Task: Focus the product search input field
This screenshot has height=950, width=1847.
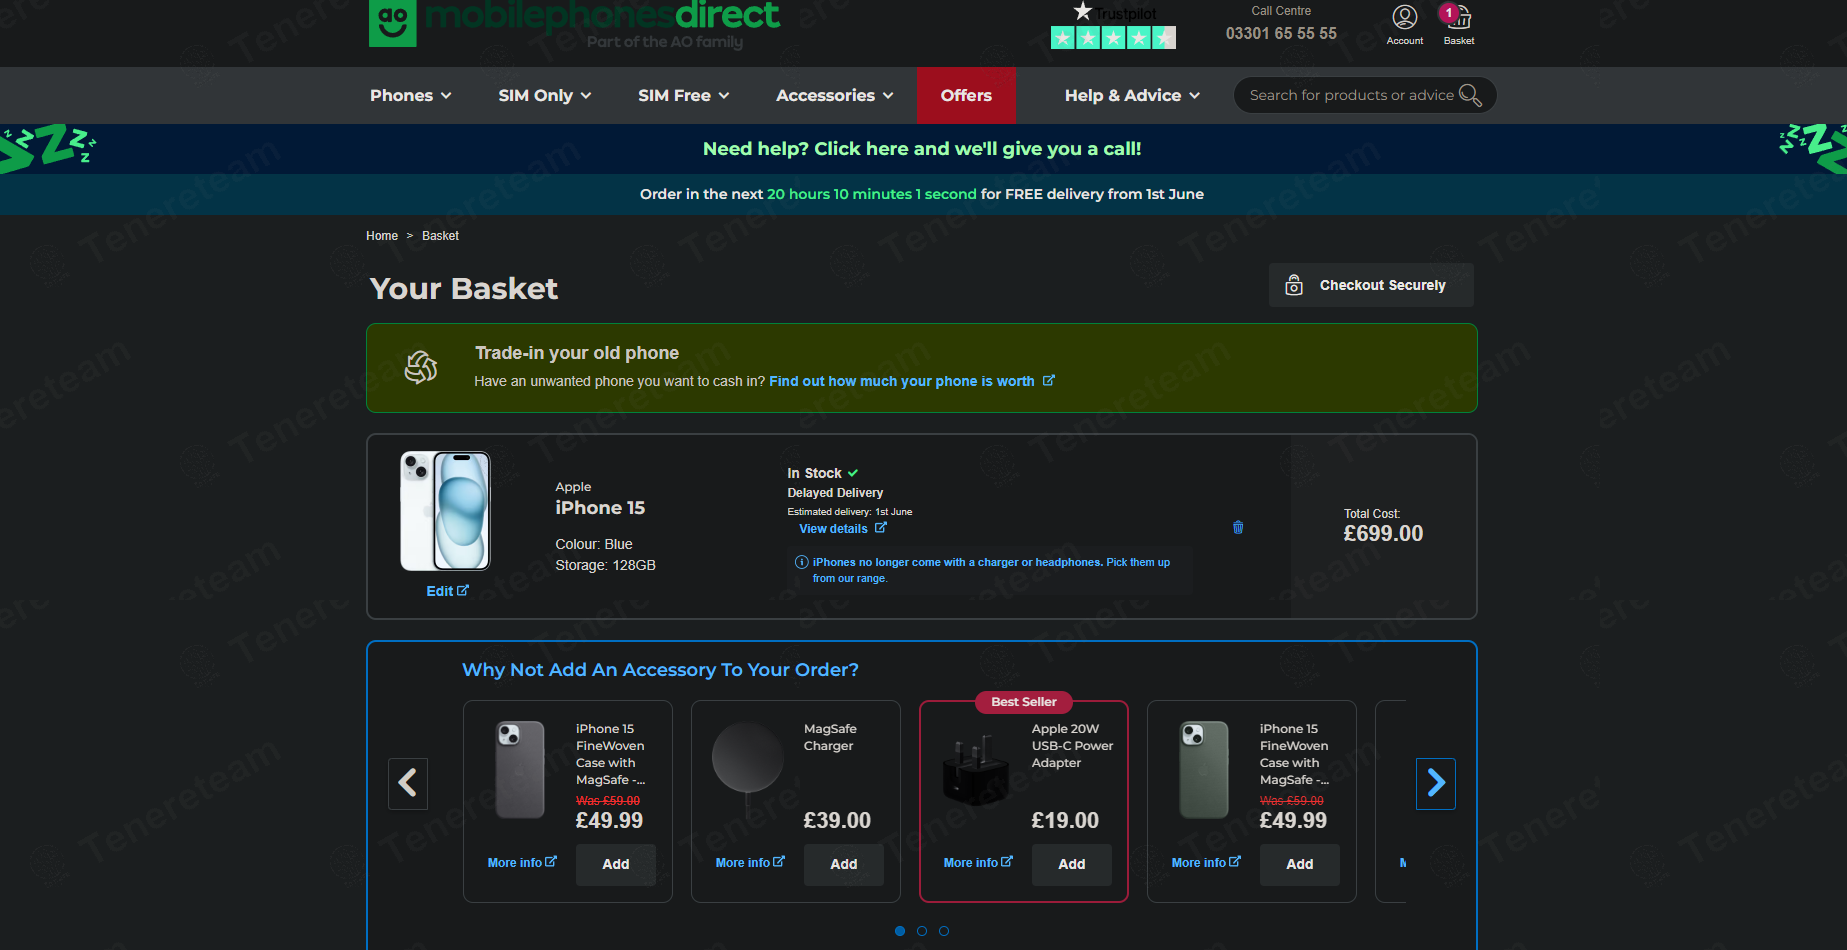Action: tap(1350, 95)
